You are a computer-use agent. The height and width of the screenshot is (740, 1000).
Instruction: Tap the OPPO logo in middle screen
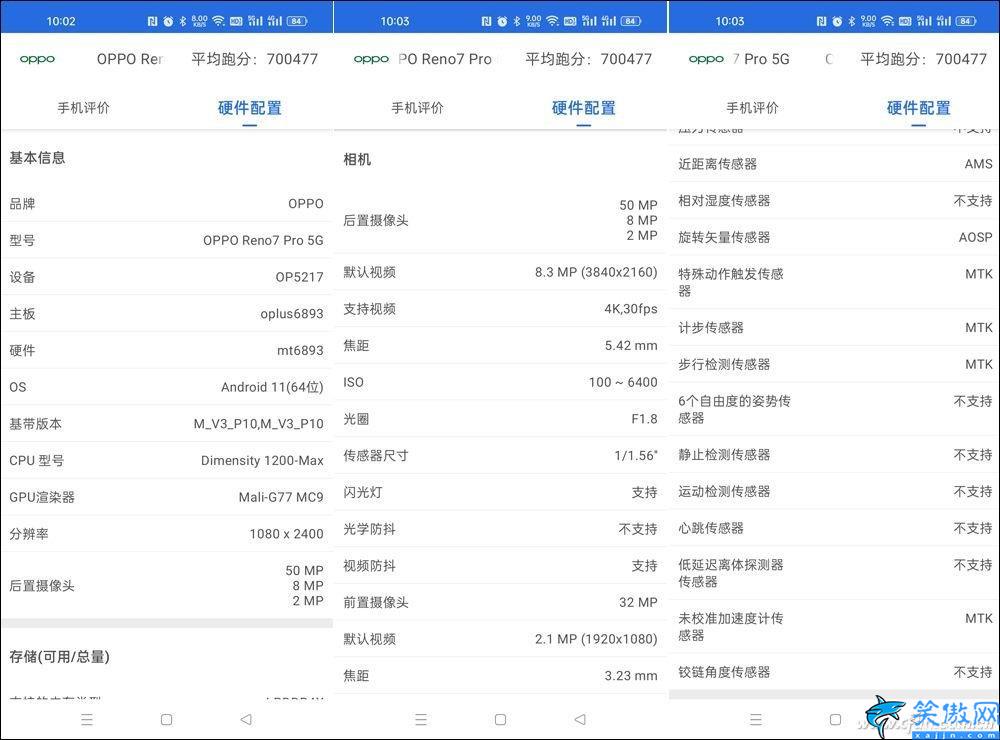[x=371, y=59]
